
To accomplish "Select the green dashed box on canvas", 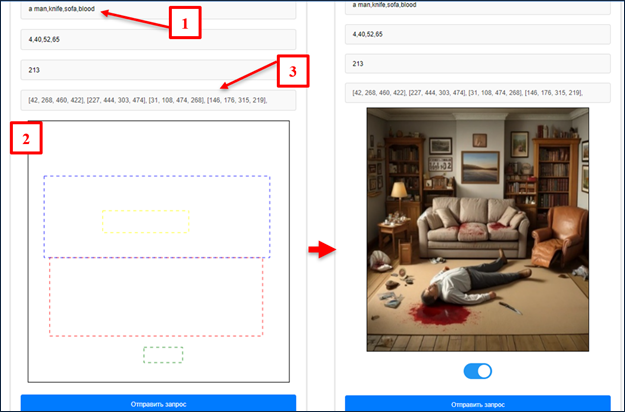I will pos(163,355).
